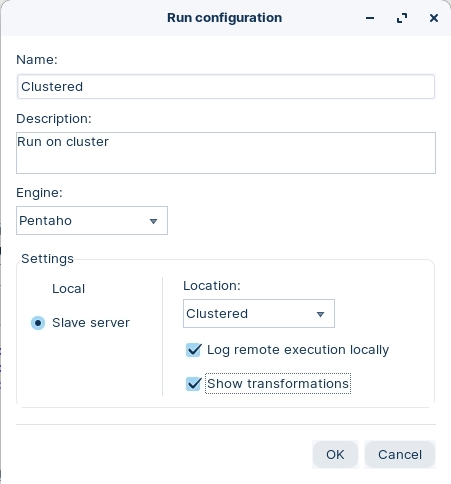Close the Run configuration dialog
451x484 pixels.
[x=434, y=18]
